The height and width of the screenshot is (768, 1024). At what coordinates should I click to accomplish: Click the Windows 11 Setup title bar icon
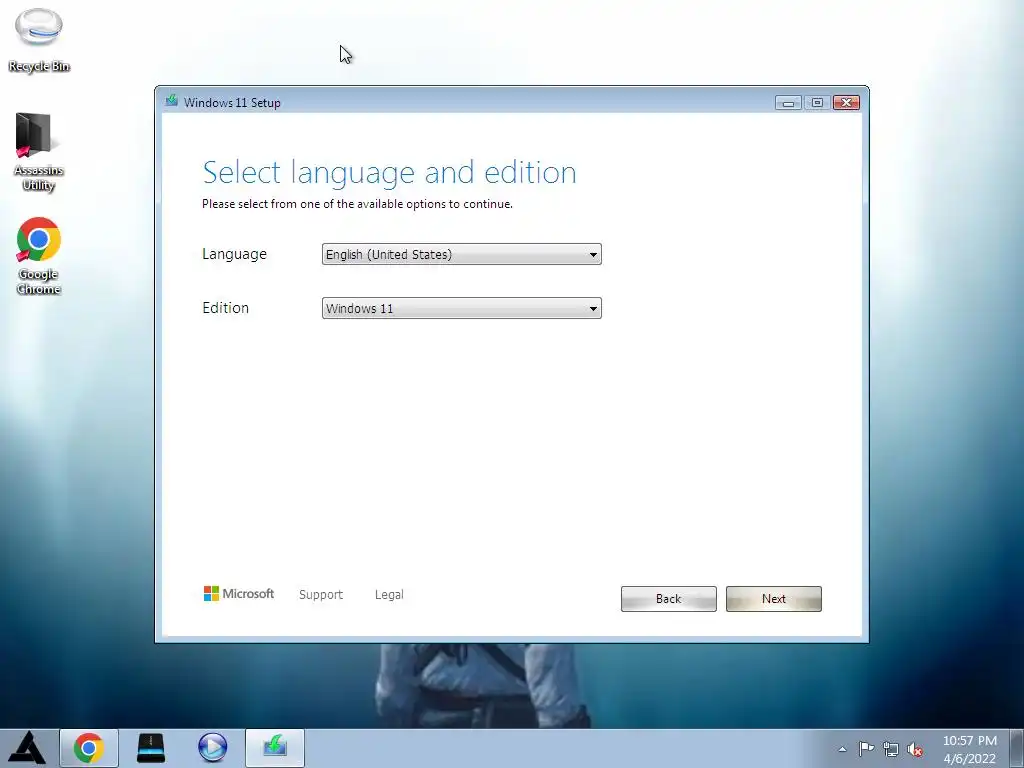(x=172, y=101)
